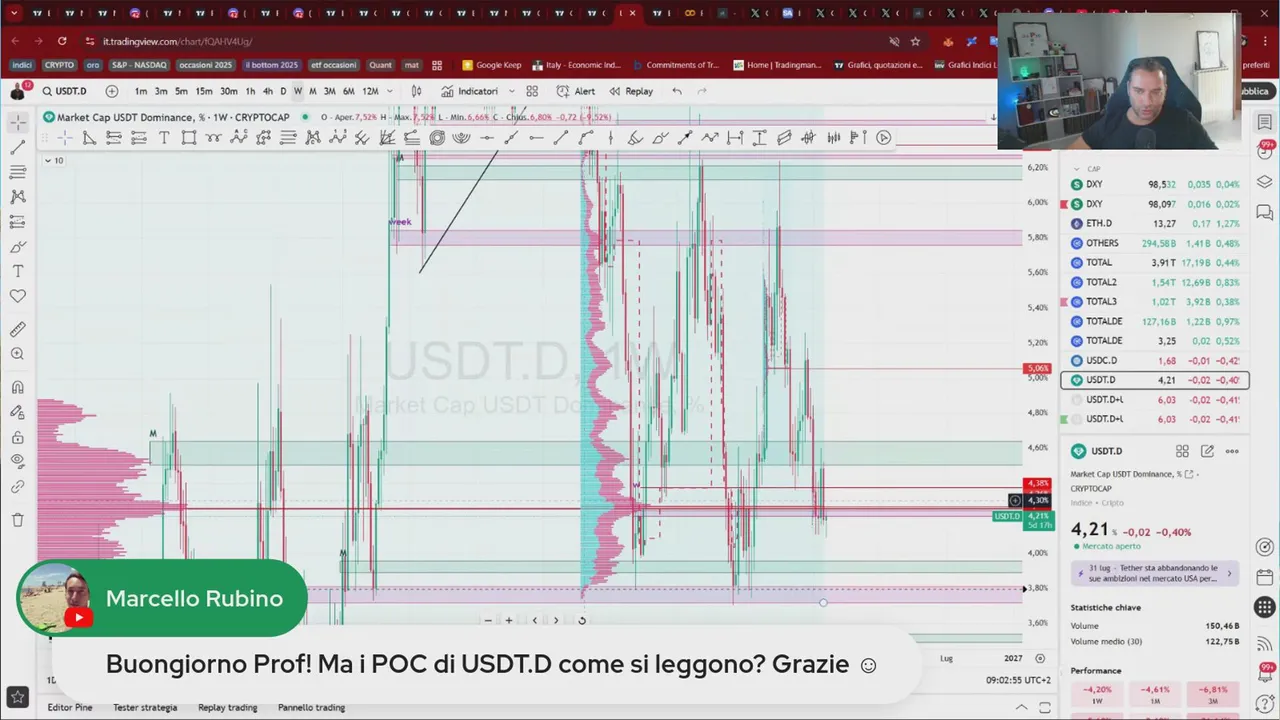Open the CRYPTO bookmark folder

[x=59, y=65]
